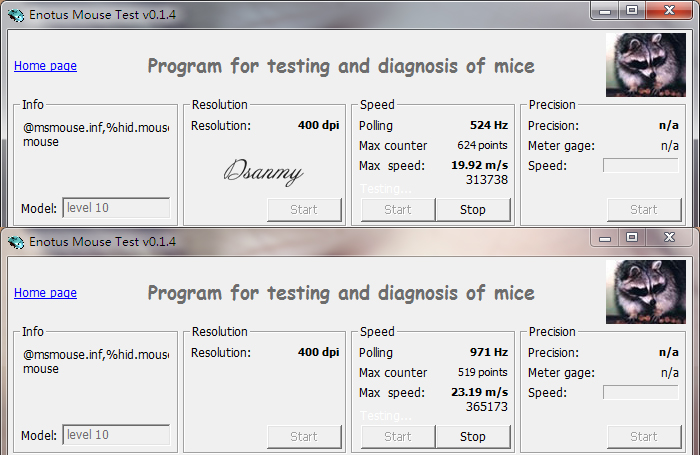Maximize the lower Enotus Mouse Test window
Image resolution: width=700 pixels, height=455 pixels.
[x=632, y=237]
